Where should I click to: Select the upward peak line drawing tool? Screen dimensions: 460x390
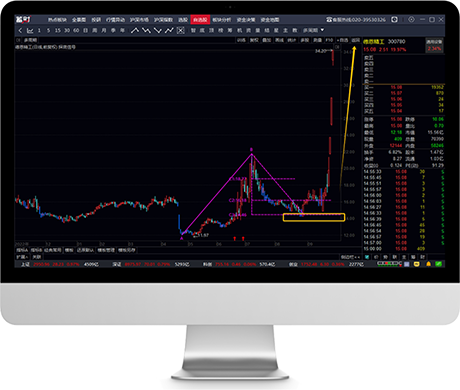pos(135,31)
